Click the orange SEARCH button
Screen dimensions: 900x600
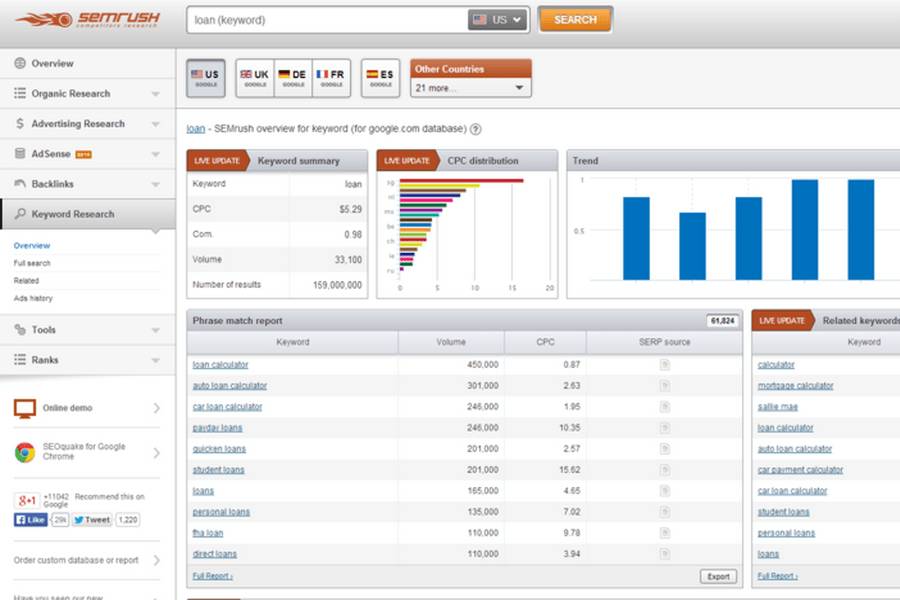click(575, 20)
